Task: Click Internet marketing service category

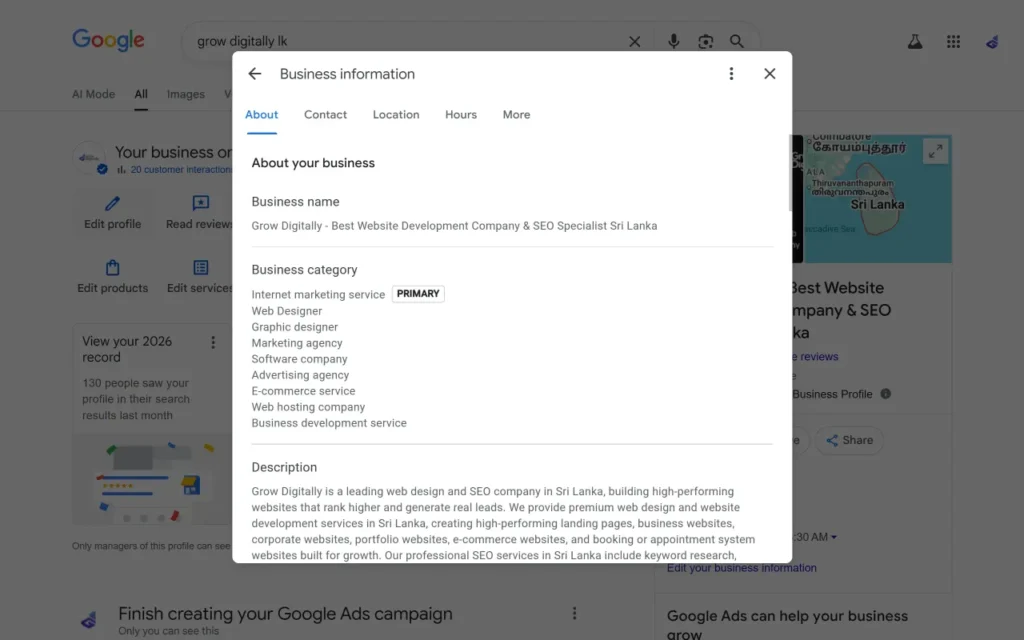Action: pyautogui.click(x=318, y=295)
